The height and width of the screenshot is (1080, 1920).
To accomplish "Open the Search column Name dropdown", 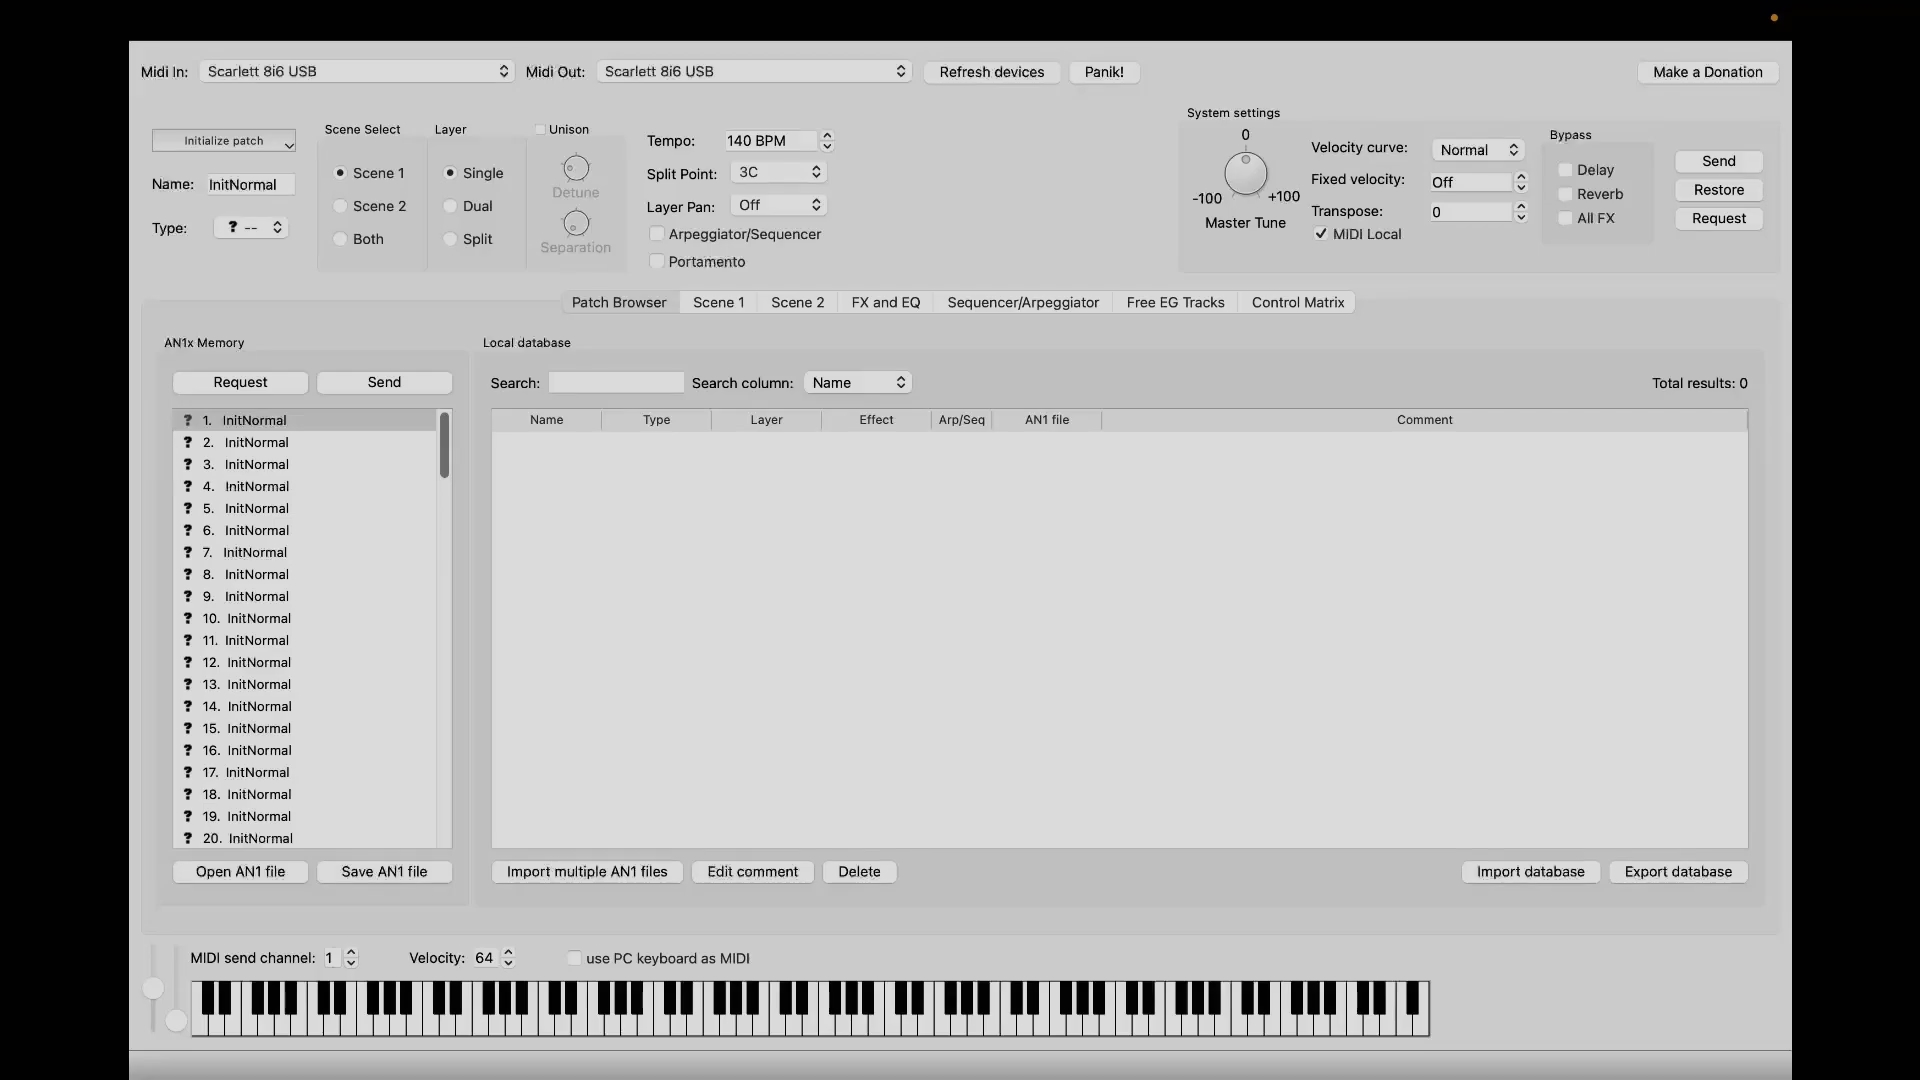I will [x=858, y=383].
